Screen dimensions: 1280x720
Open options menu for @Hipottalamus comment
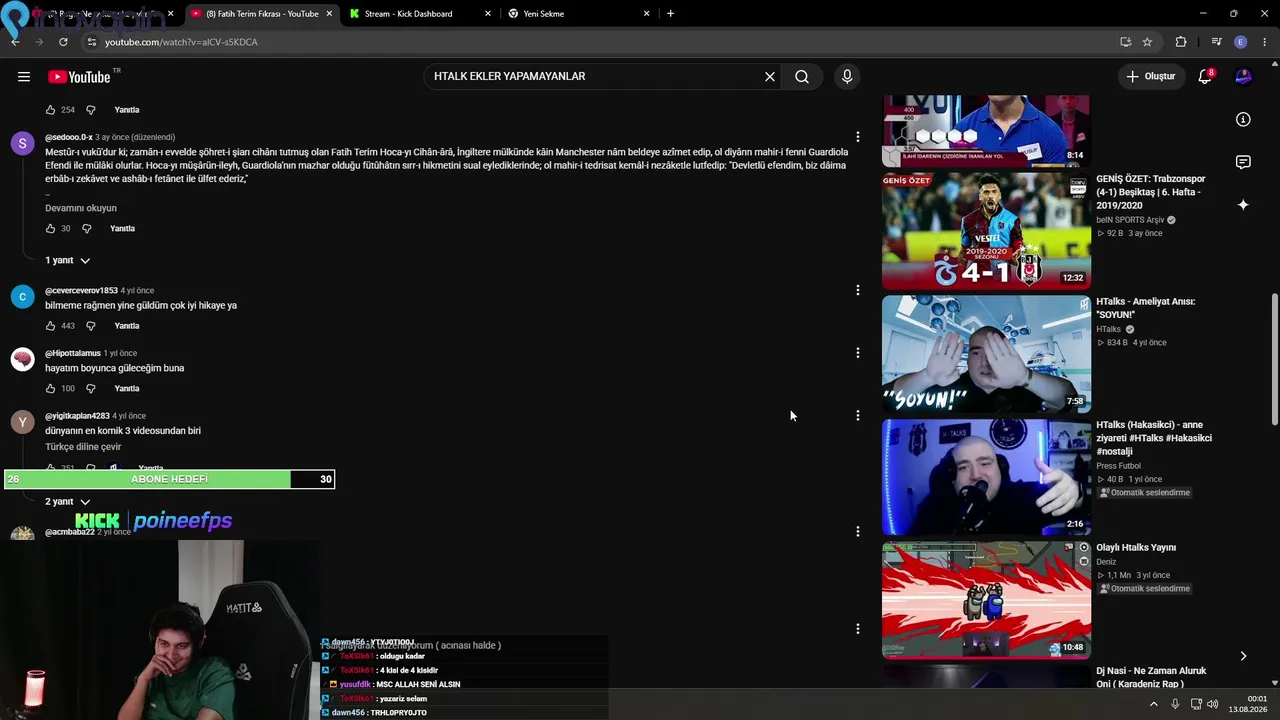point(857,353)
